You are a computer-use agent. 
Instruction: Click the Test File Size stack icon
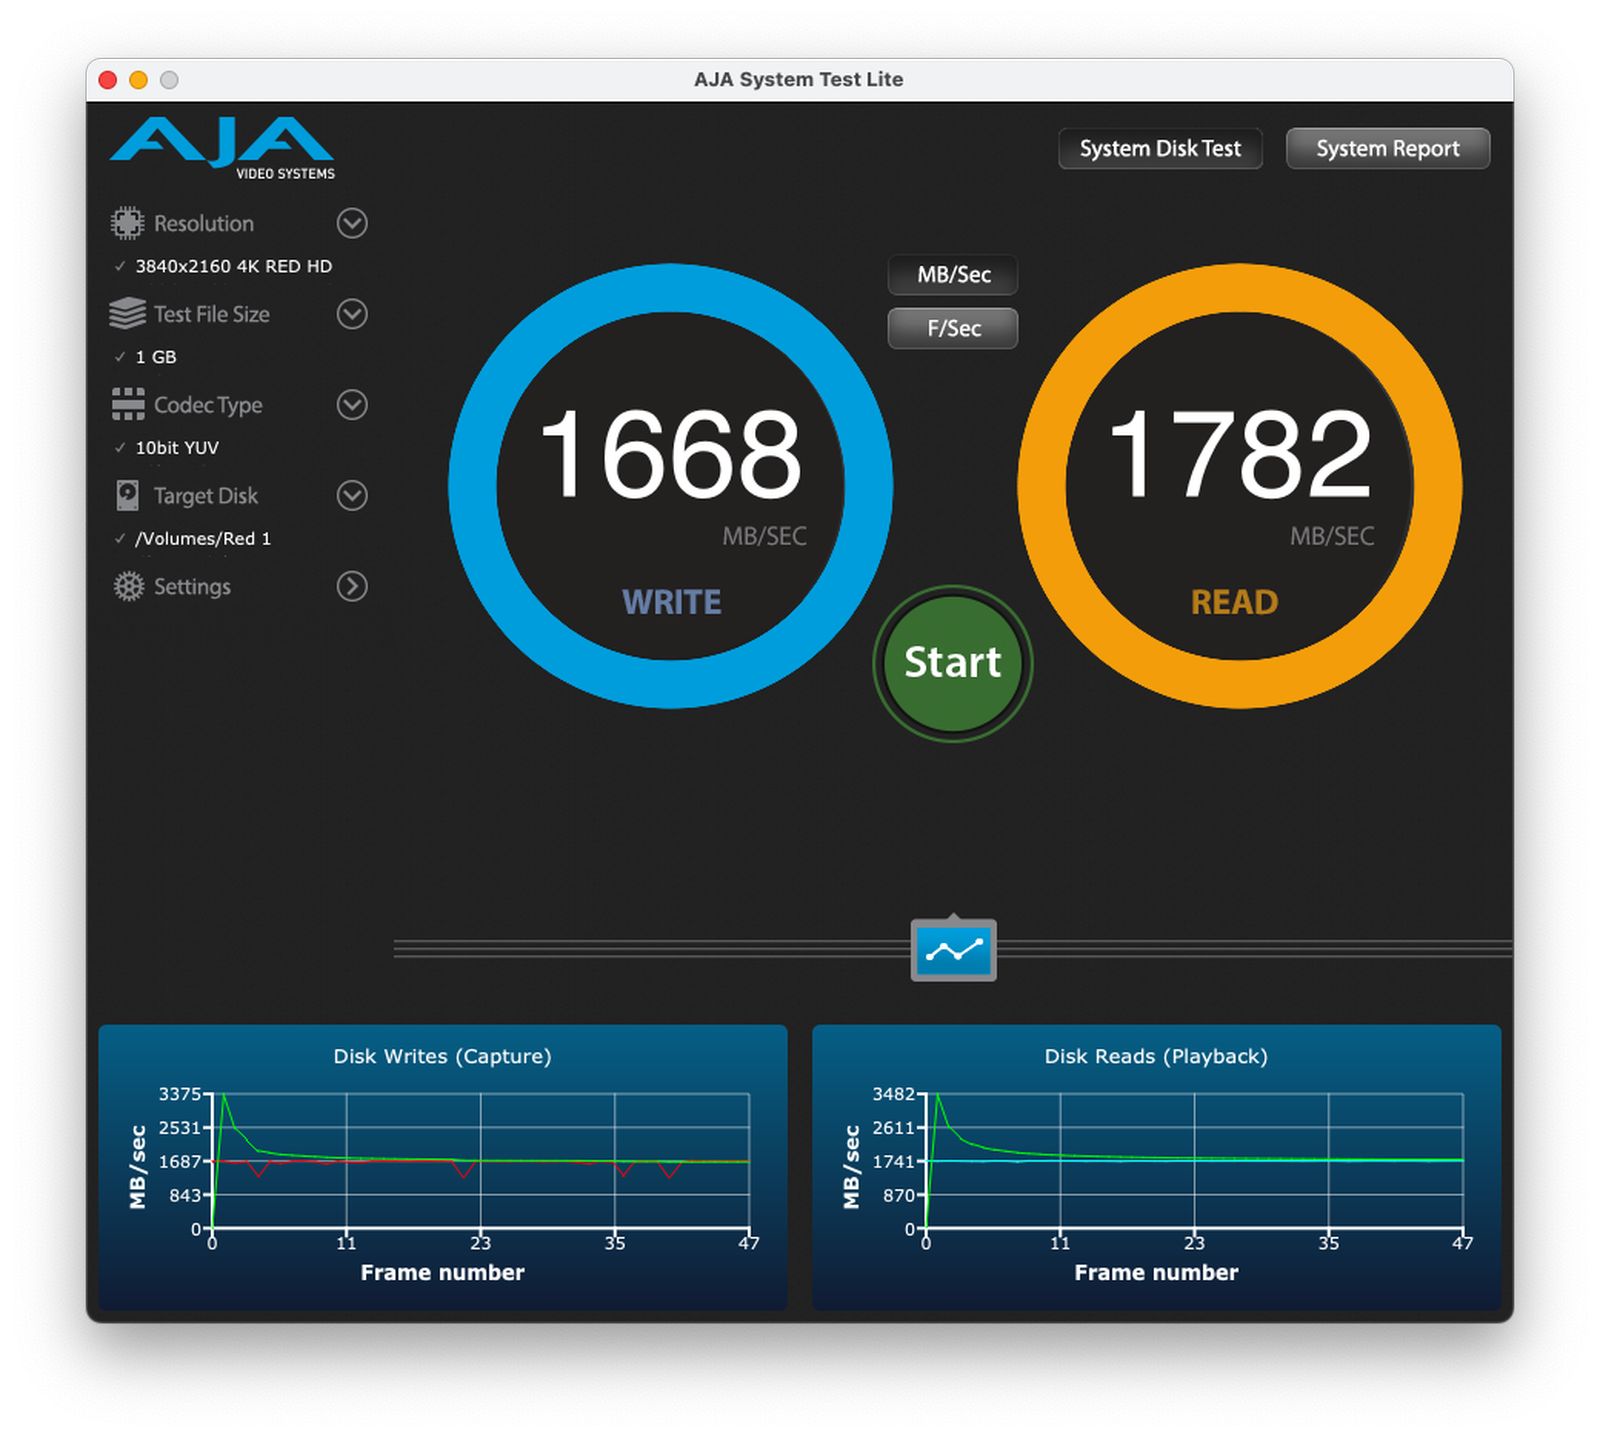click(x=127, y=314)
